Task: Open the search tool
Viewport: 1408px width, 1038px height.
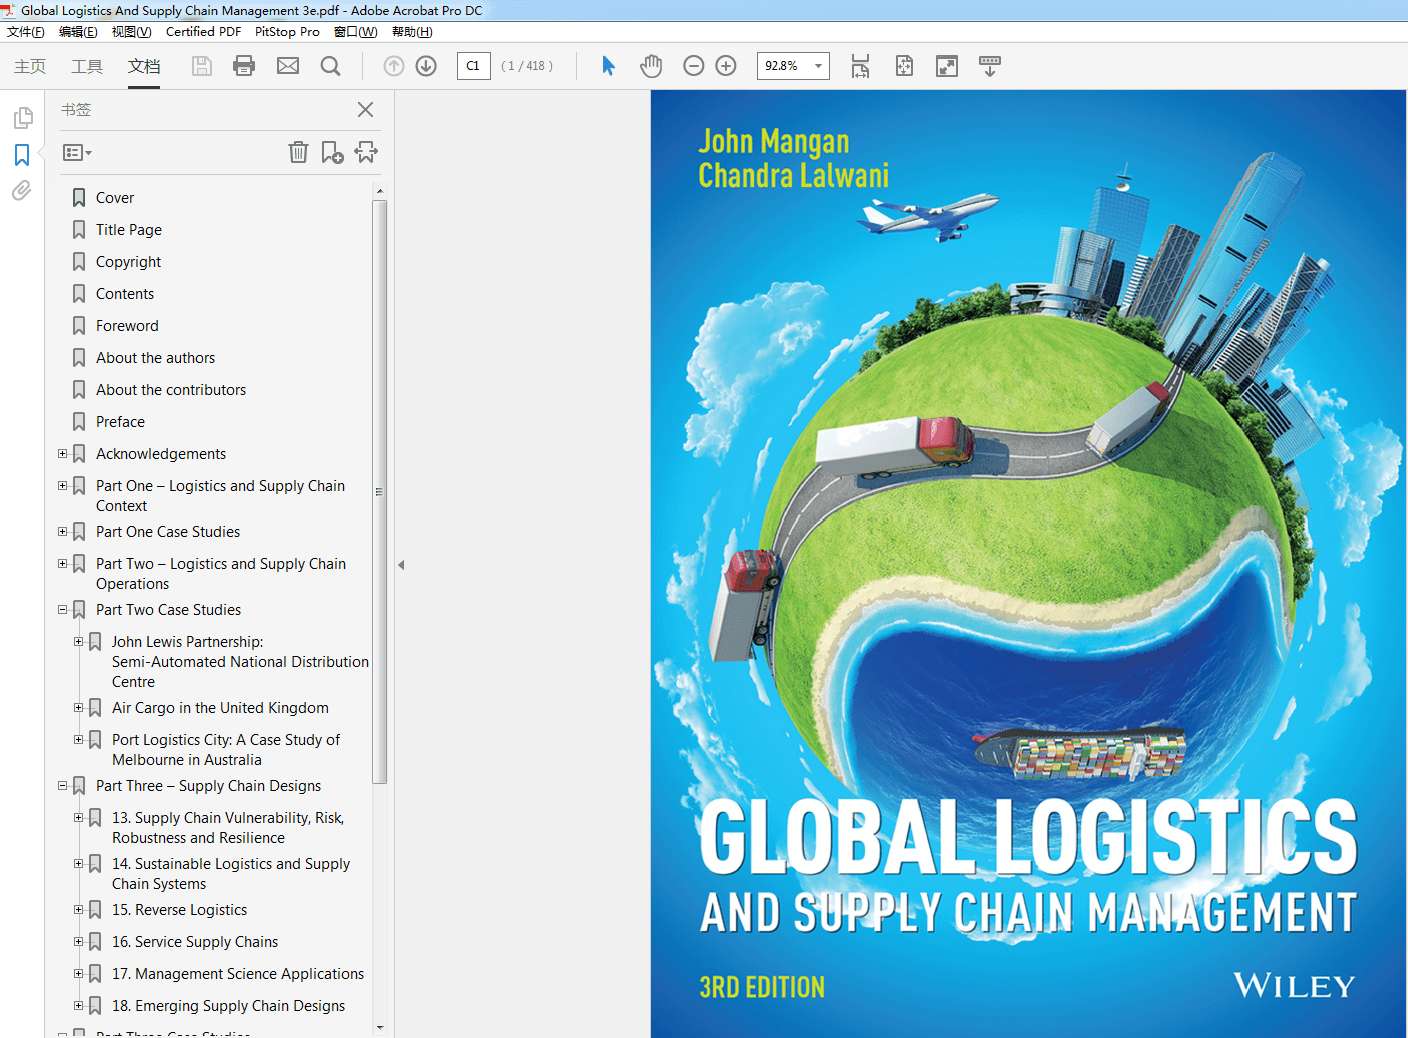Action: (x=330, y=66)
